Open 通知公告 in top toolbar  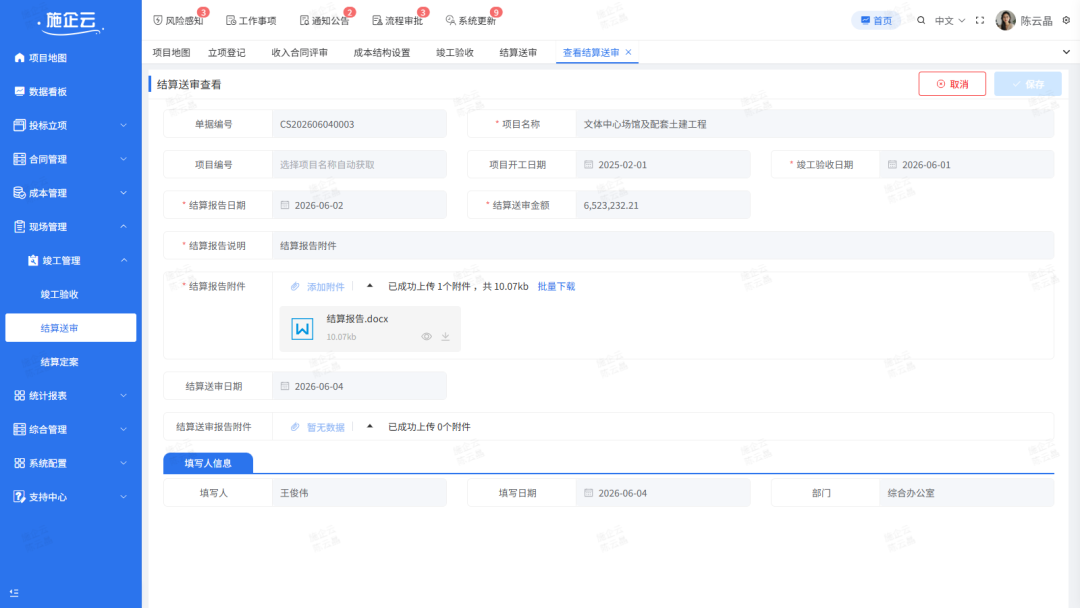coord(324,21)
